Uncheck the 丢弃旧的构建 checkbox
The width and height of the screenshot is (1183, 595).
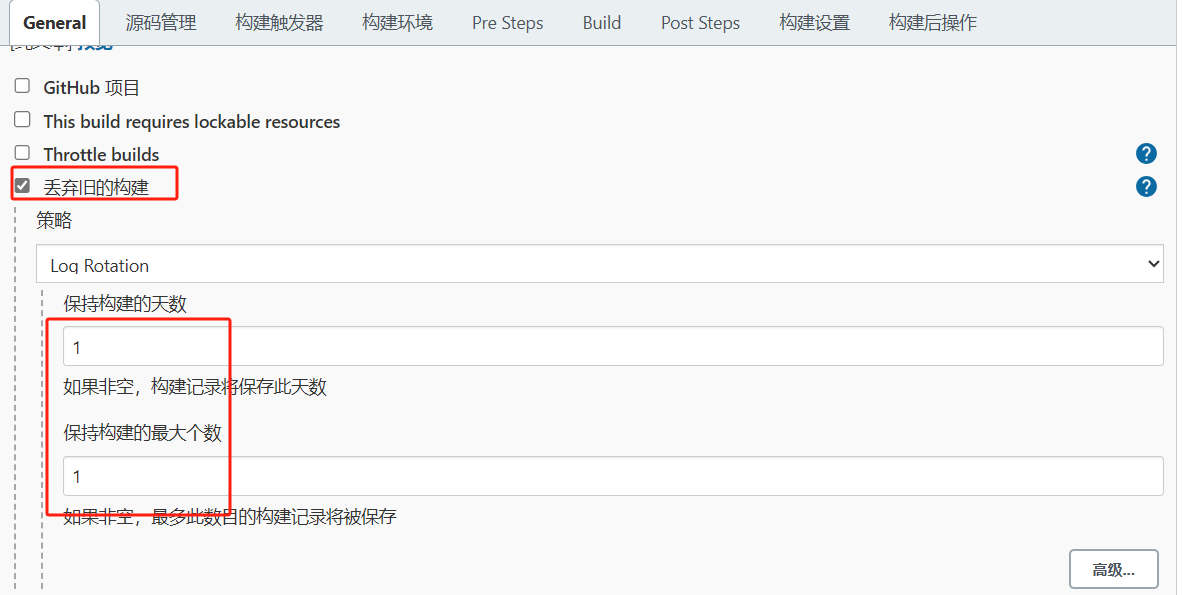[x=22, y=185]
